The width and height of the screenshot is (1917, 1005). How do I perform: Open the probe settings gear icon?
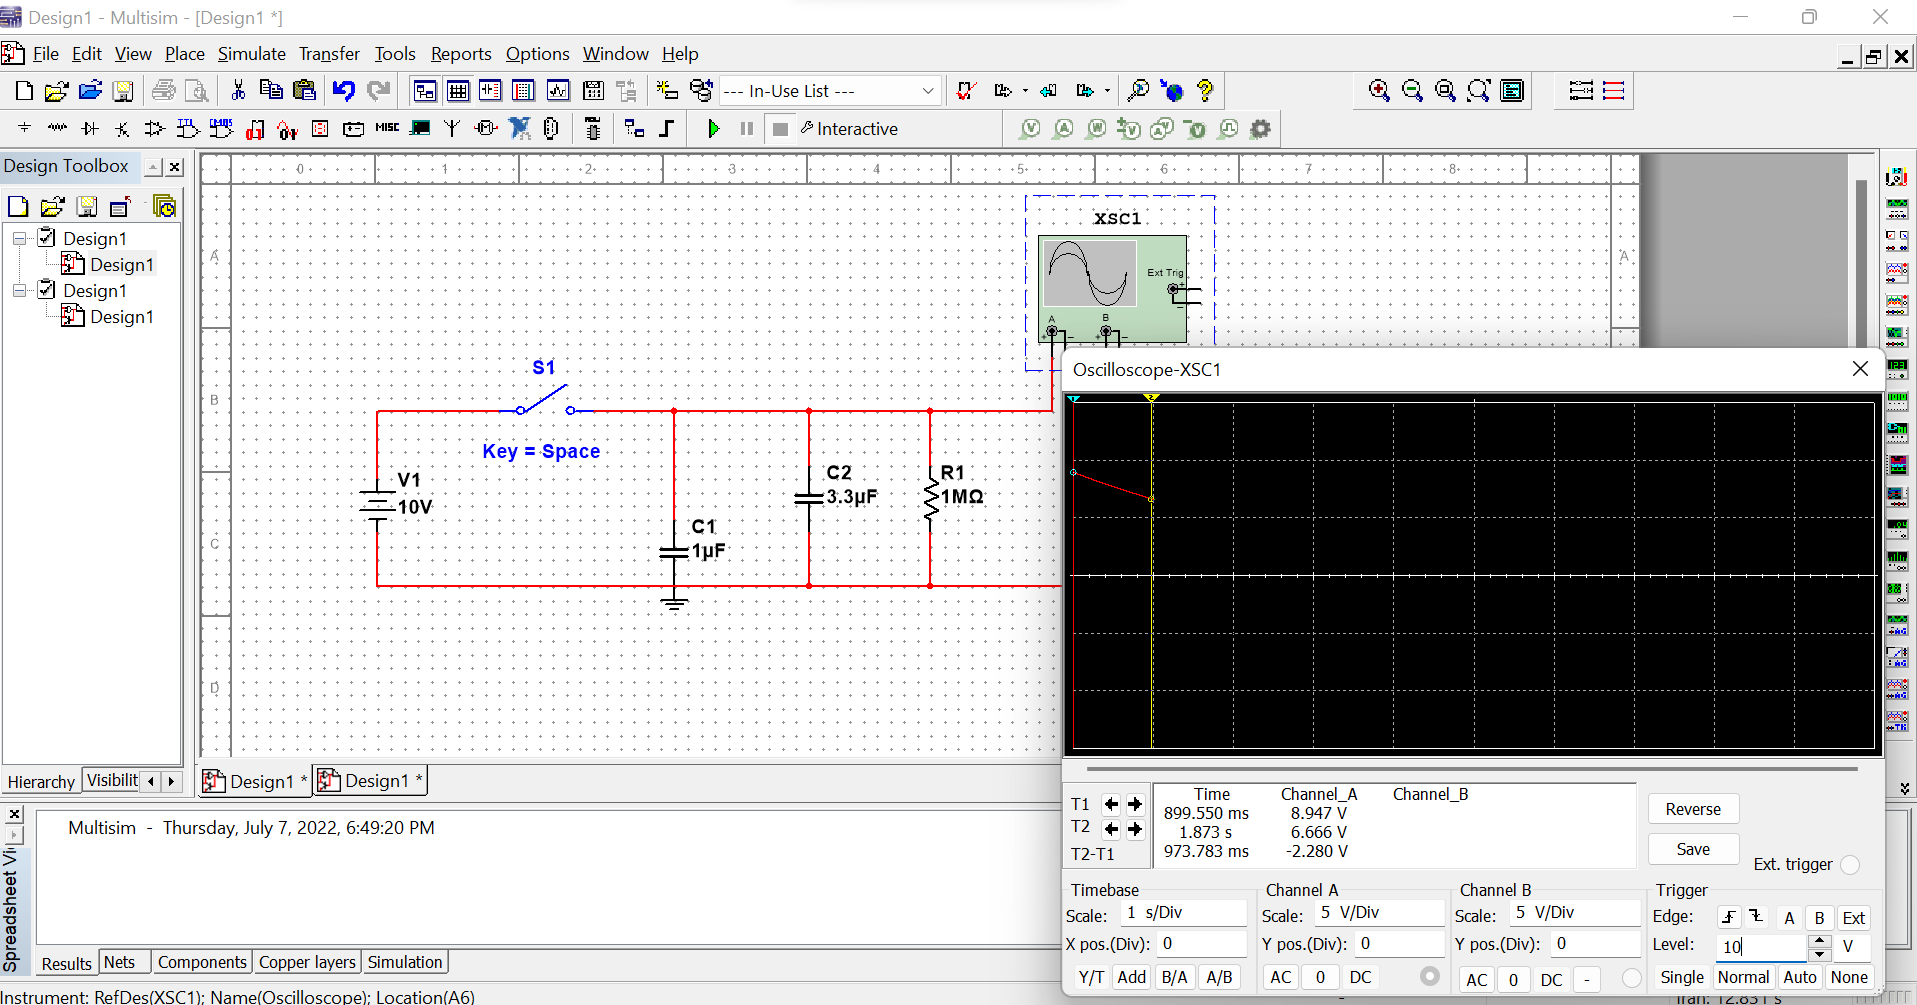point(1261,128)
